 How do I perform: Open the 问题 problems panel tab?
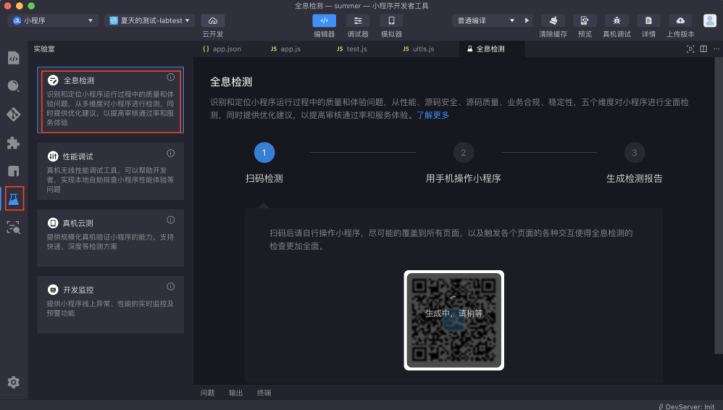tap(207, 393)
